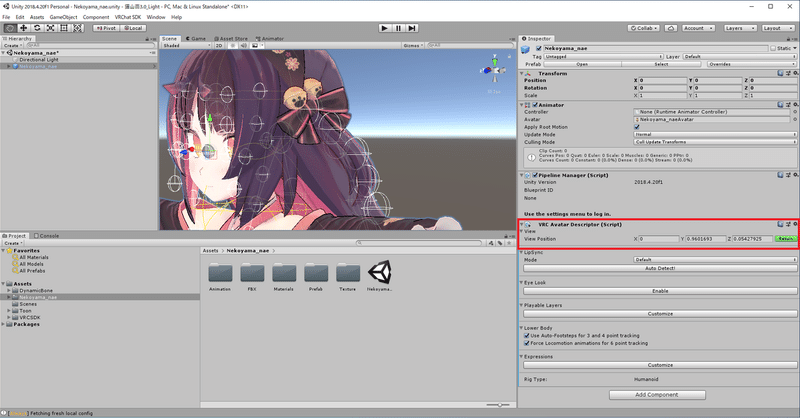Open the cloud services icon
Screen dimensions: 800x418
click(x=671, y=28)
